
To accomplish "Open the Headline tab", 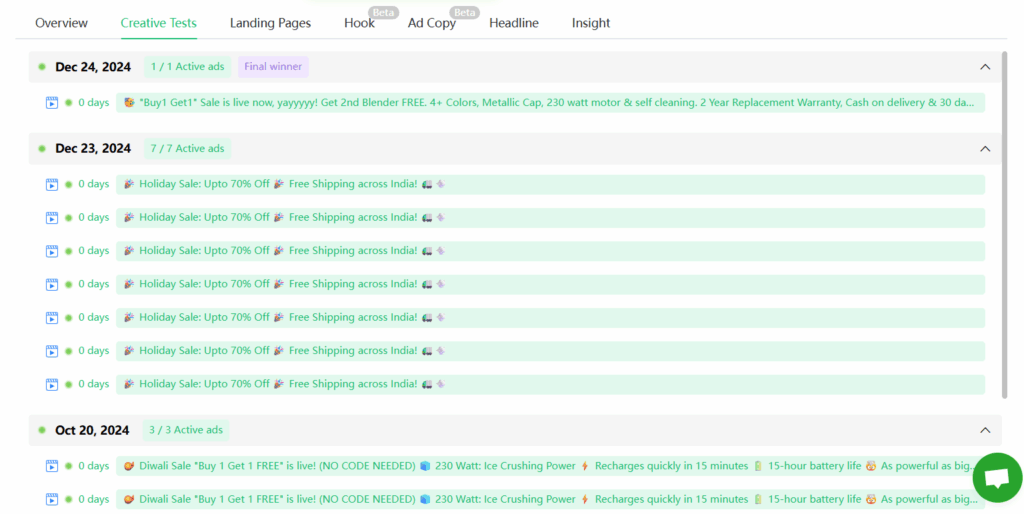I will pos(514,23).
